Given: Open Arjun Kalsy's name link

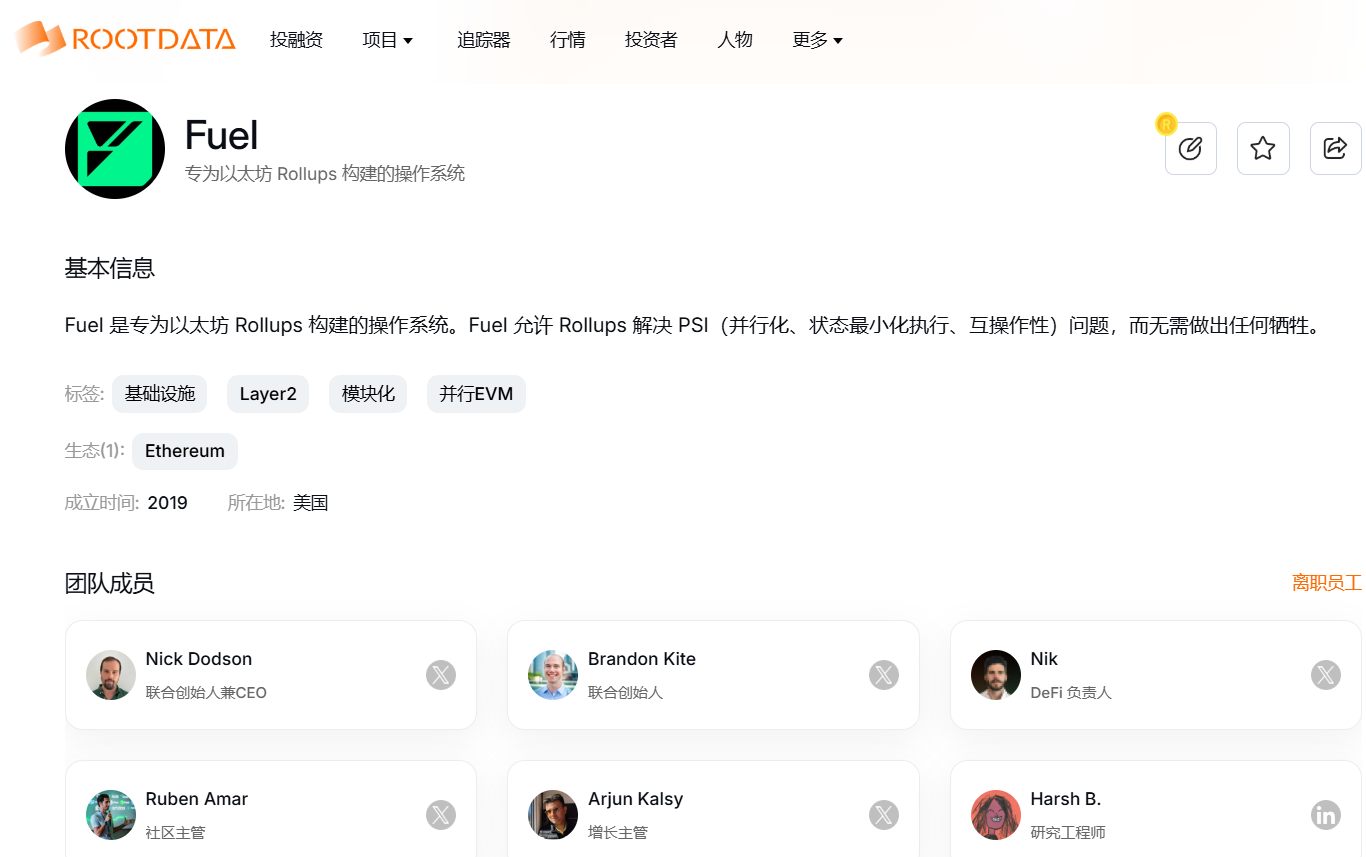Looking at the screenshot, I should tap(636, 799).
